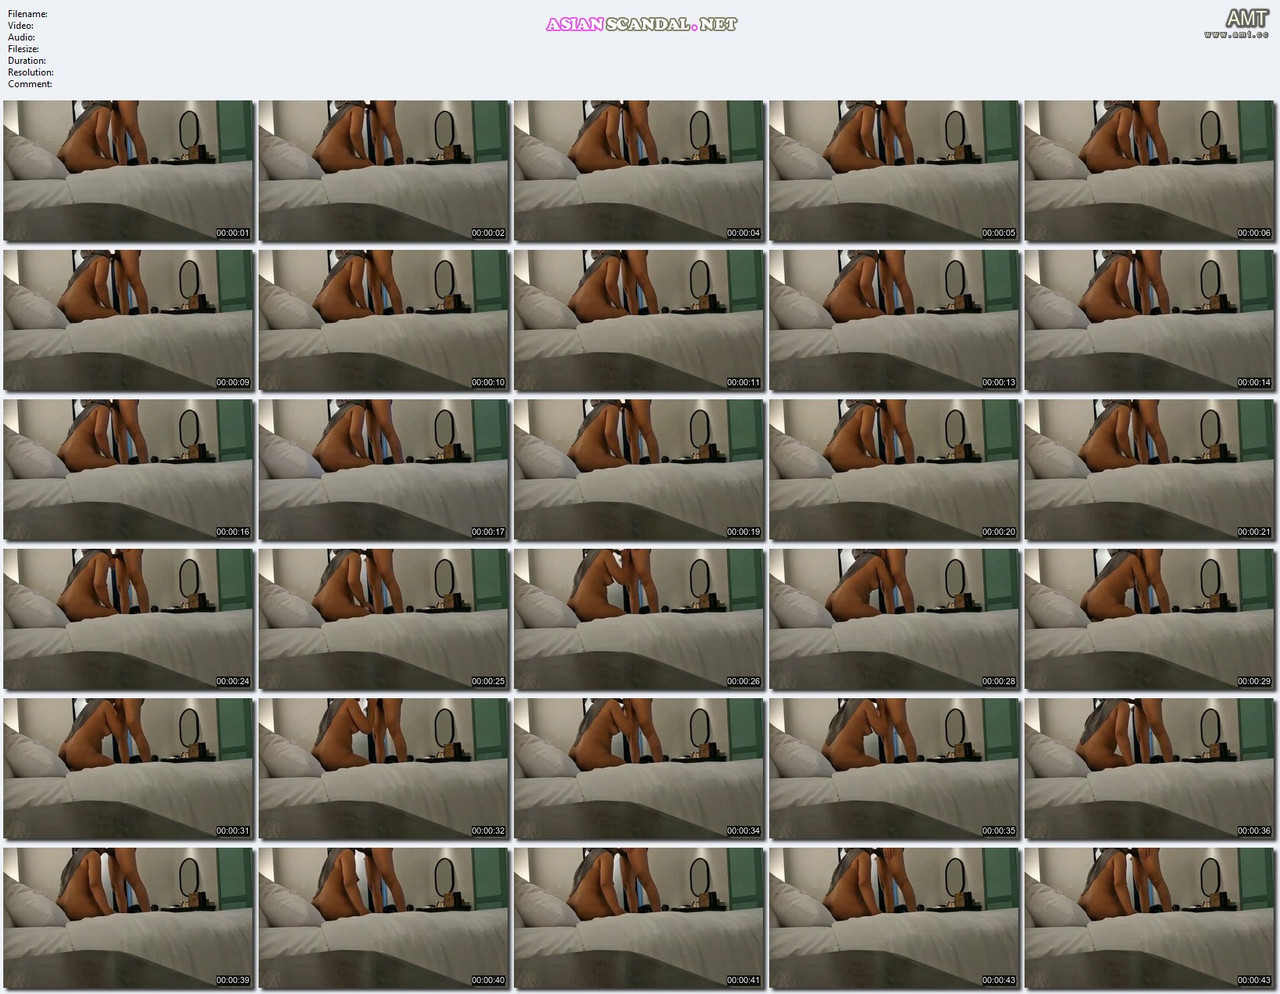Select the thumbnail timestamped 00:00:32
The height and width of the screenshot is (994, 1280).
click(384, 768)
